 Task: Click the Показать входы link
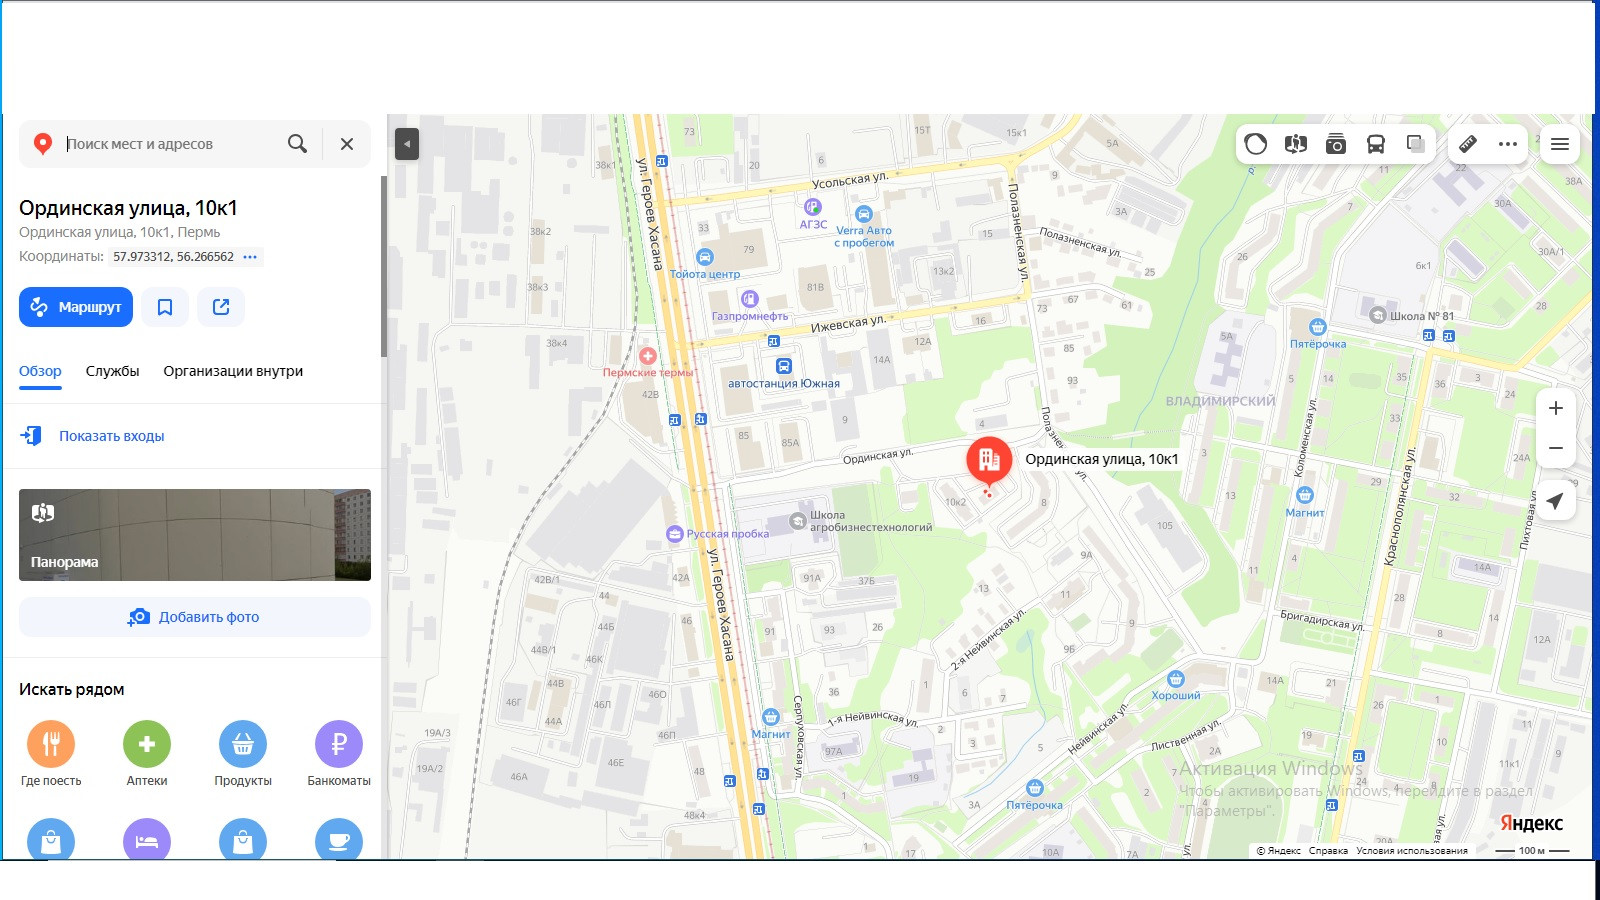click(111, 436)
